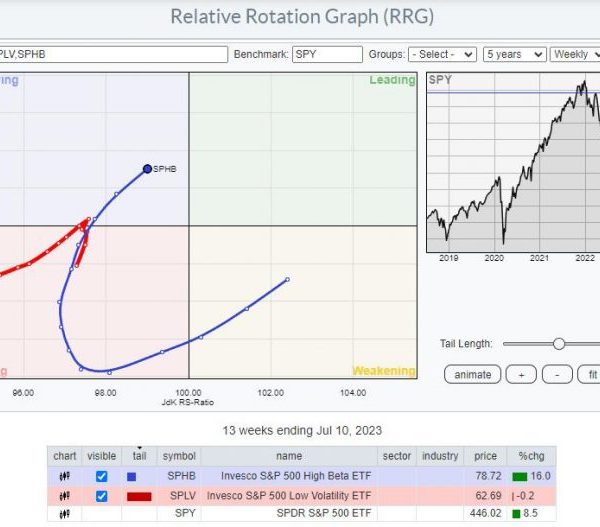Click the symbols input field with SPHB
The image size is (600, 527).
tap(113, 54)
